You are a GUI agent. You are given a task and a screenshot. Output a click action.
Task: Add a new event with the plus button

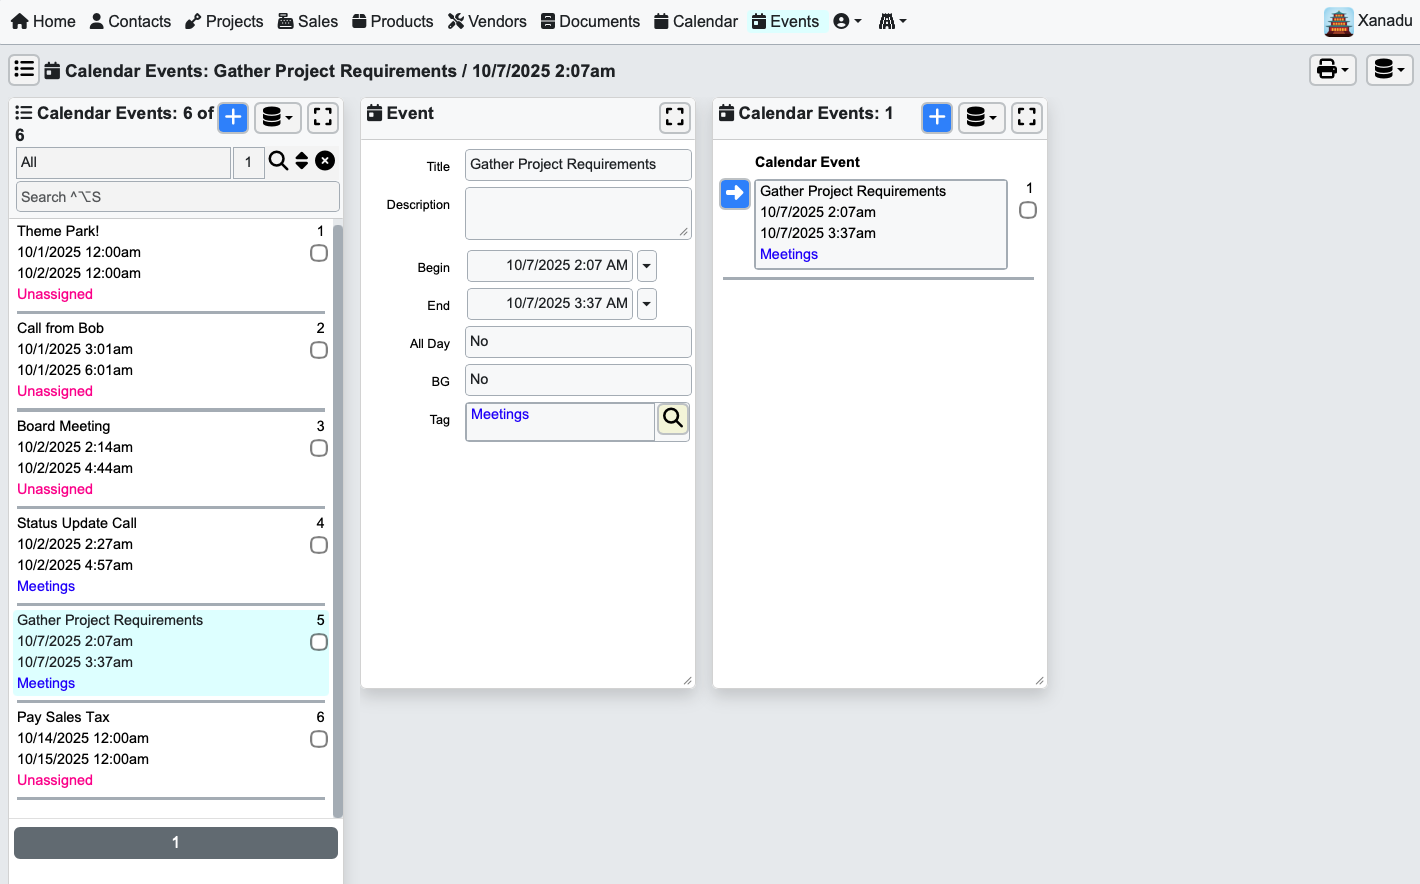(x=232, y=117)
